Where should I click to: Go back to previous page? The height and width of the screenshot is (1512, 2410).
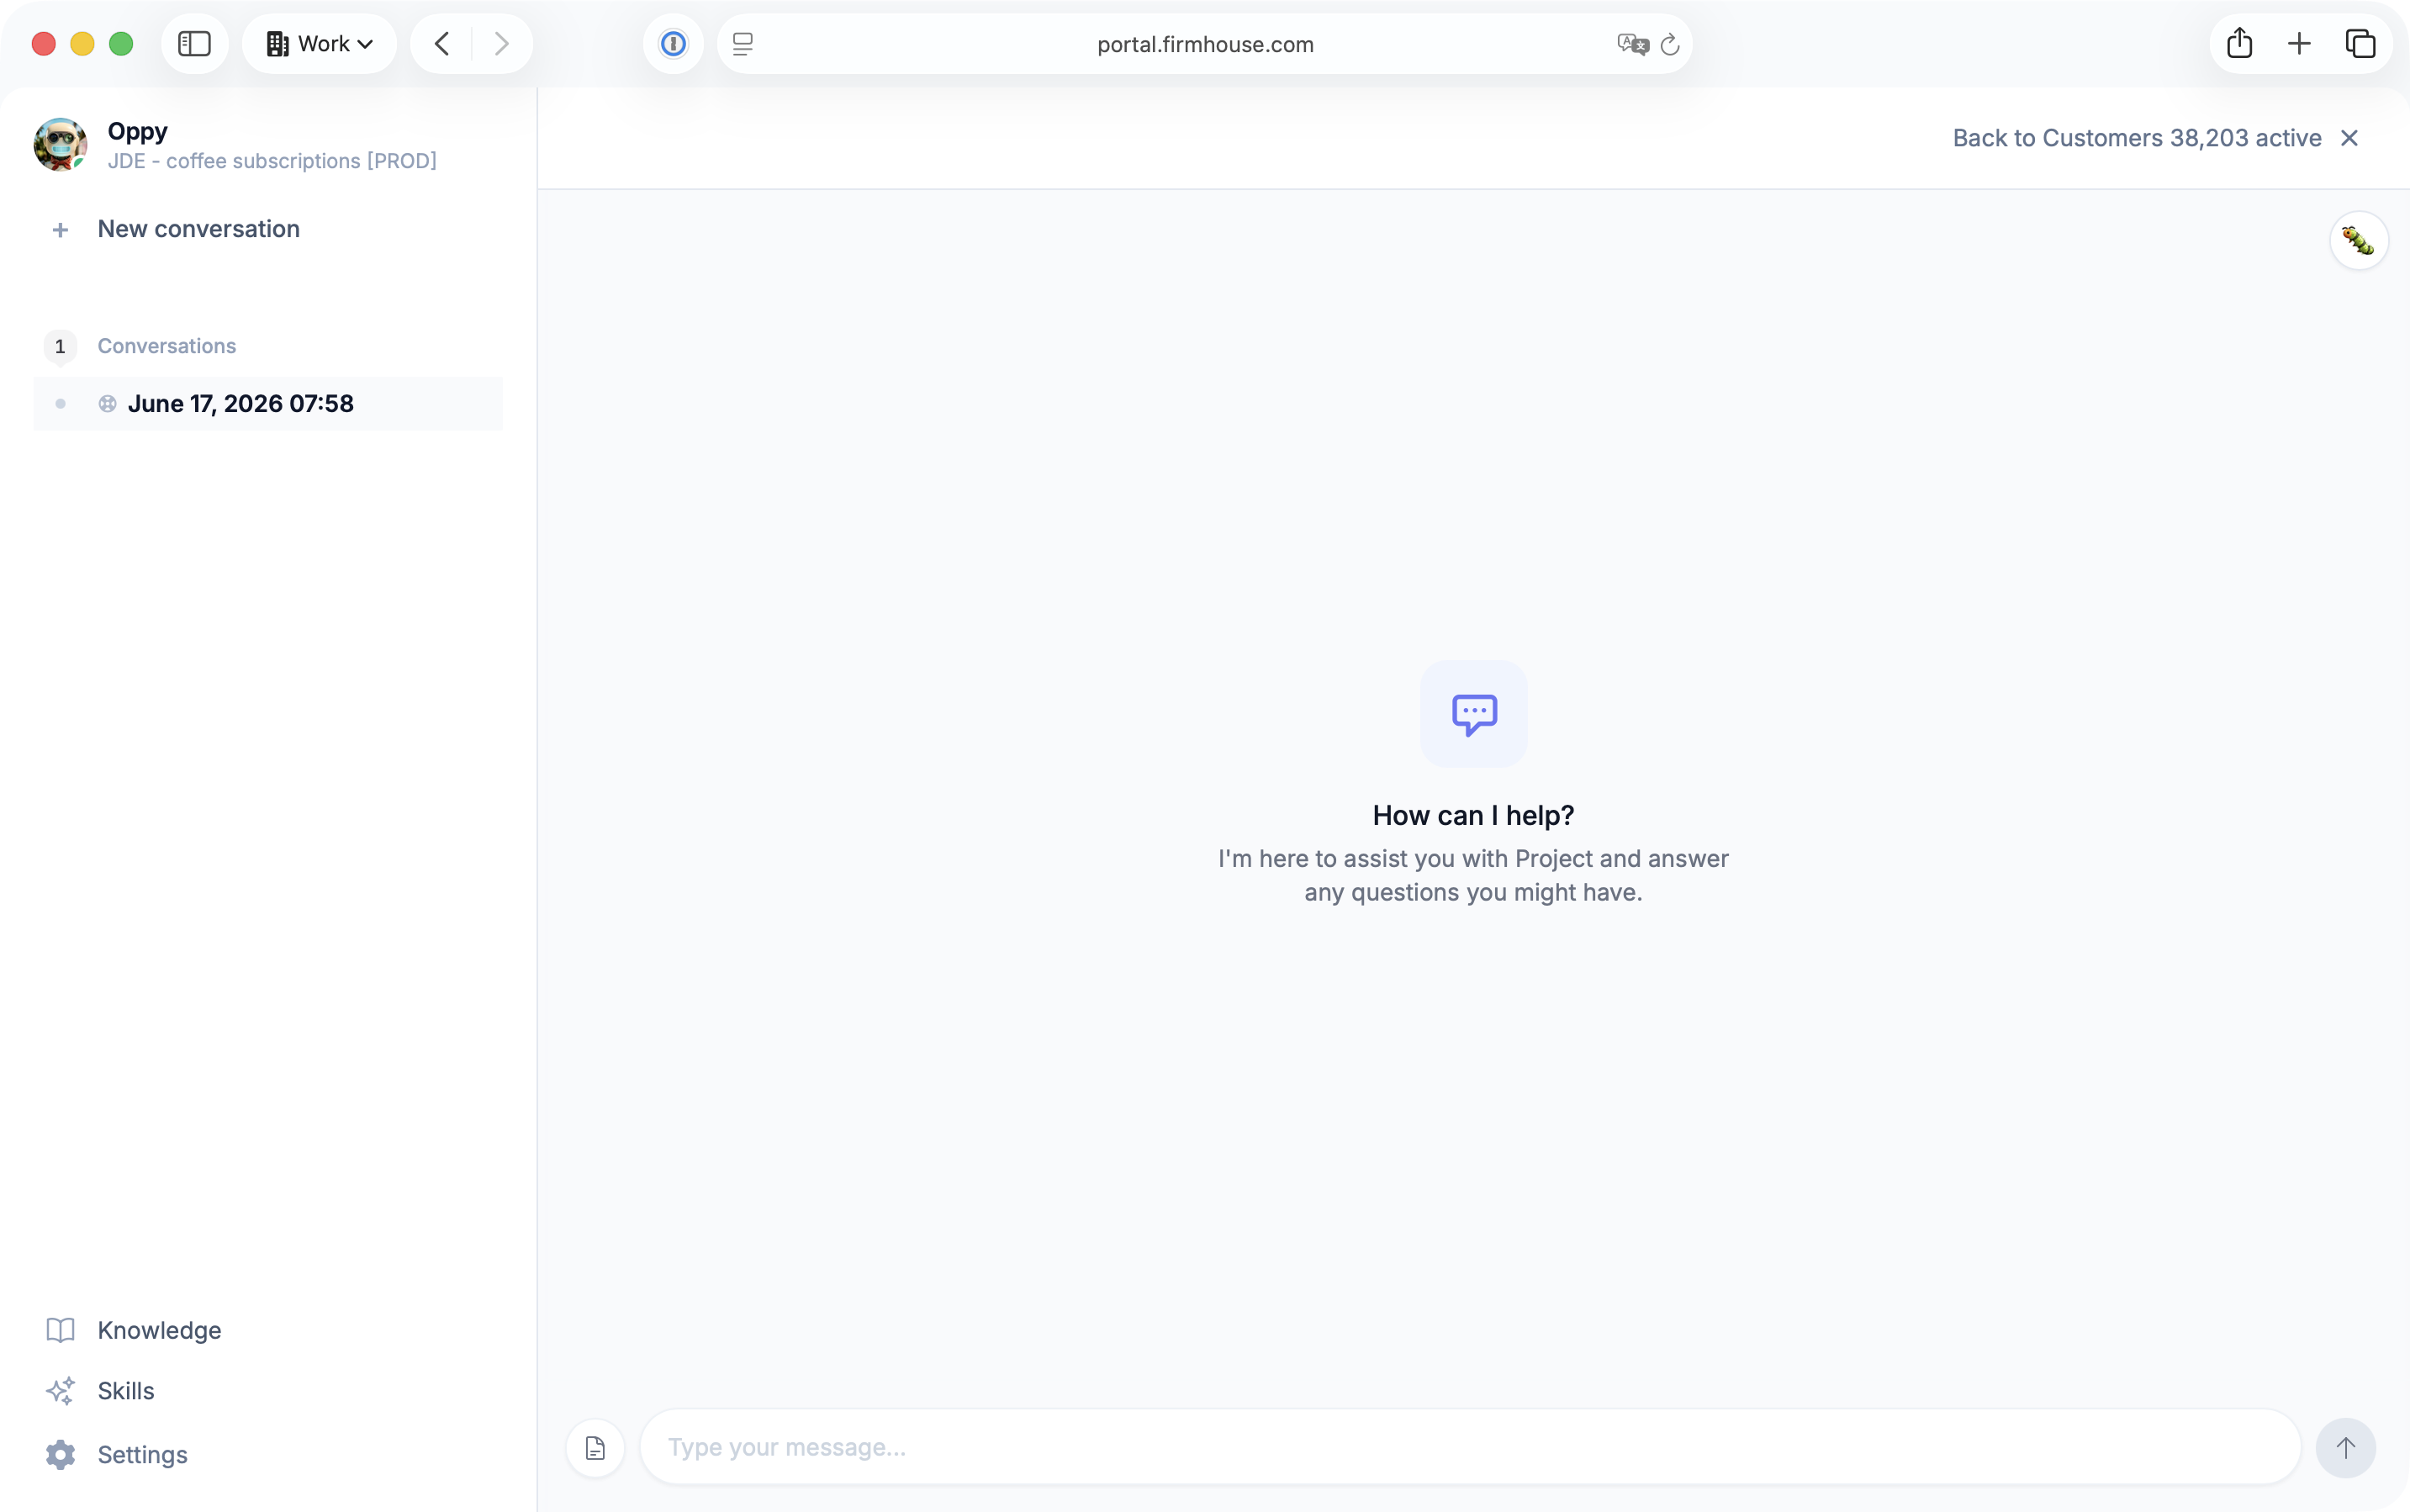click(x=442, y=44)
